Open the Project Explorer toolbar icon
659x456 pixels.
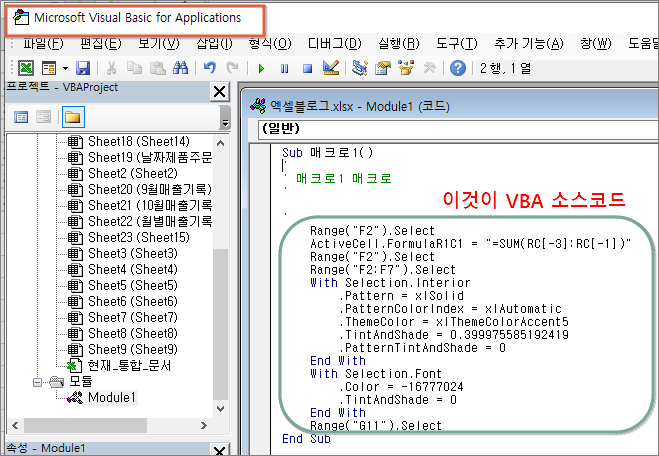pos(360,68)
